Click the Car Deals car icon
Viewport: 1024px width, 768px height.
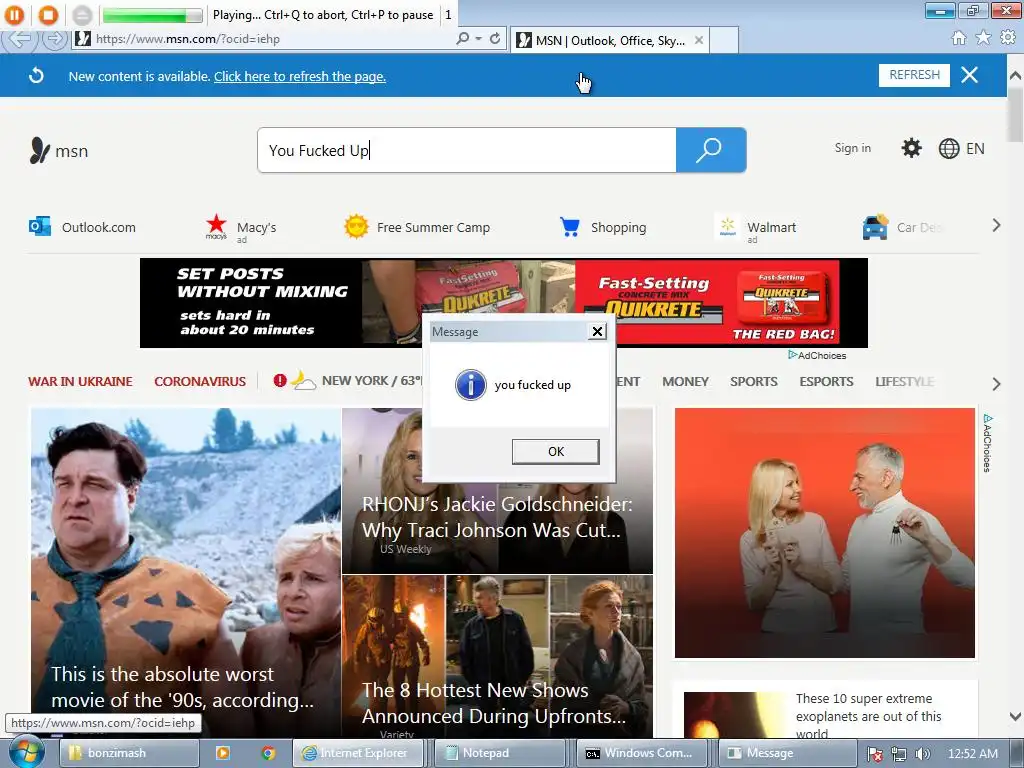[x=875, y=227]
